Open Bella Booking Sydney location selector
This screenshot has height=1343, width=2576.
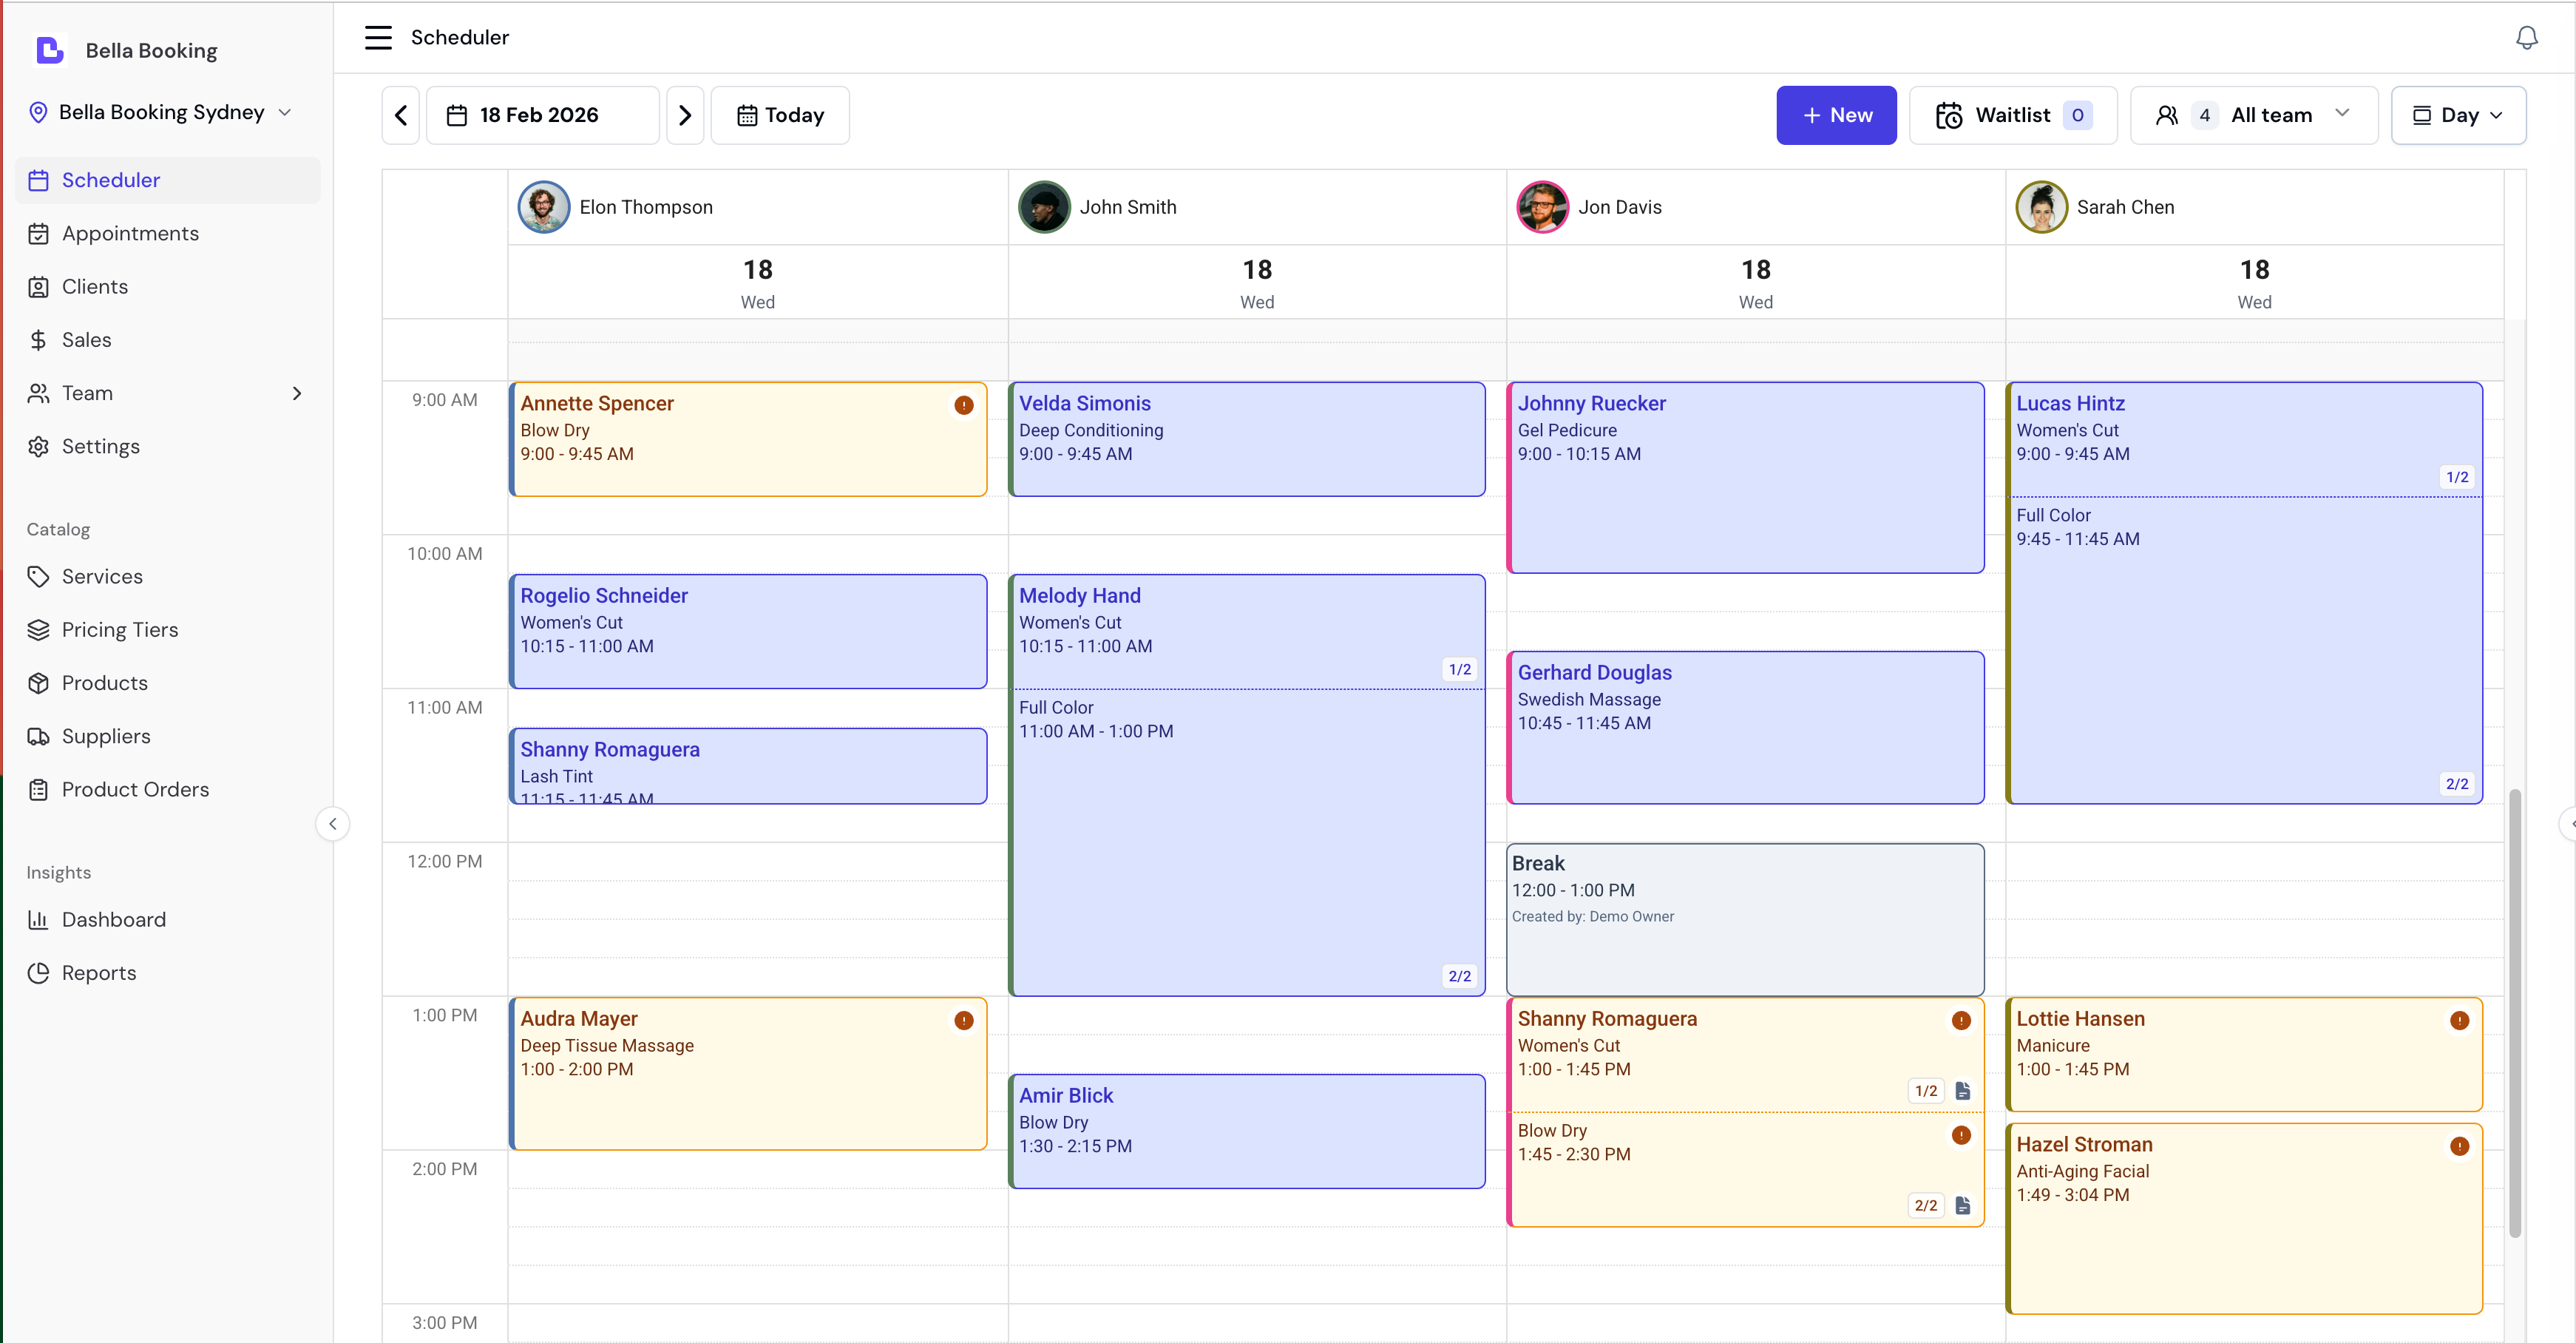click(x=161, y=112)
